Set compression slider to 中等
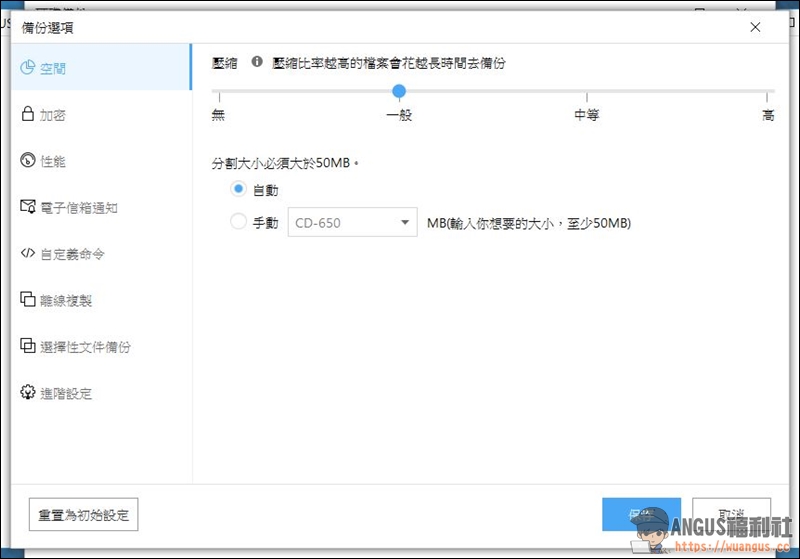The image size is (800, 559). click(586, 92)
